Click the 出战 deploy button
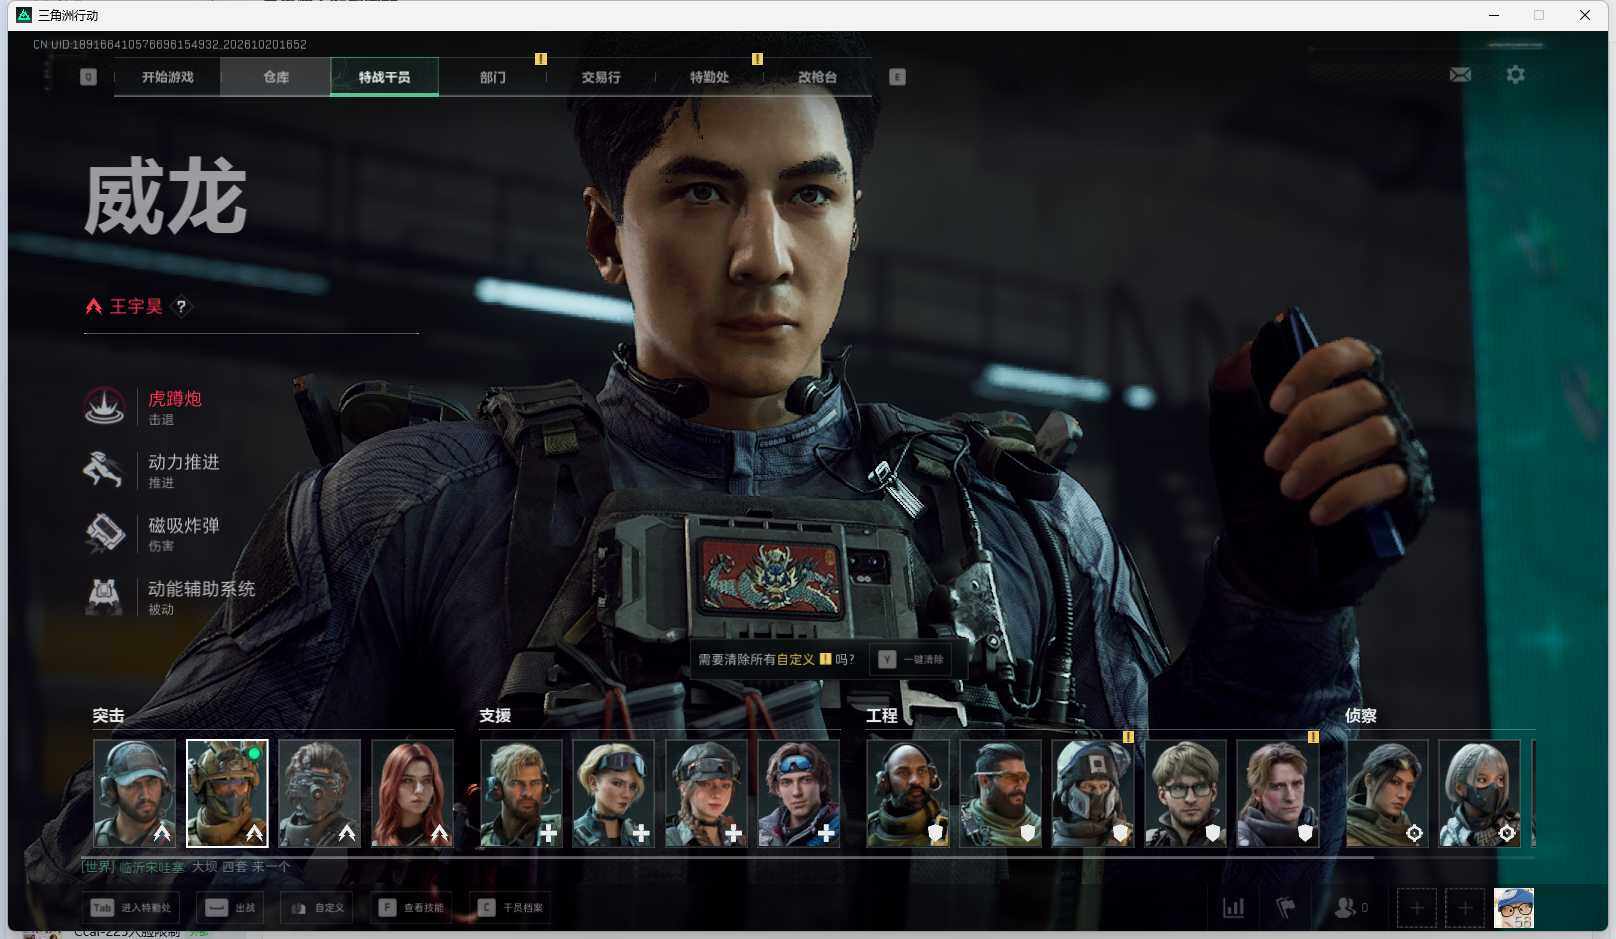This screenshot has width=1616, height=939. 230,908
